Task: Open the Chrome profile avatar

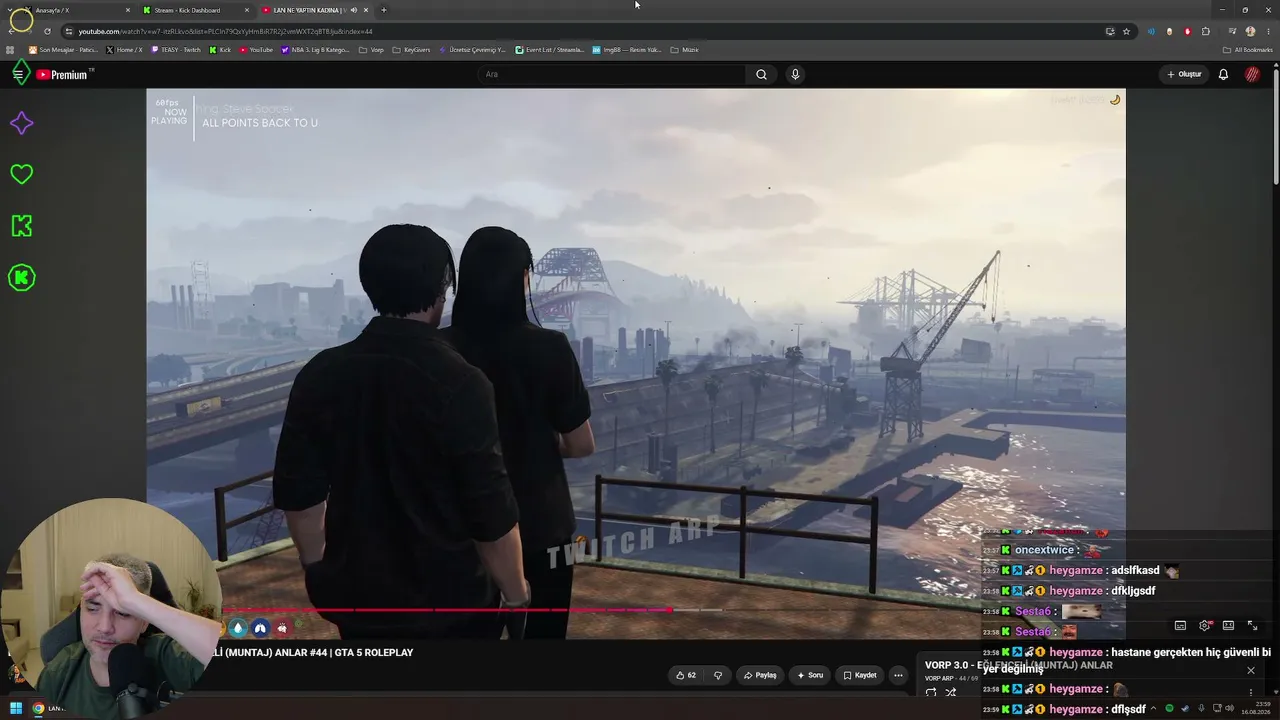Action: 1250,31
